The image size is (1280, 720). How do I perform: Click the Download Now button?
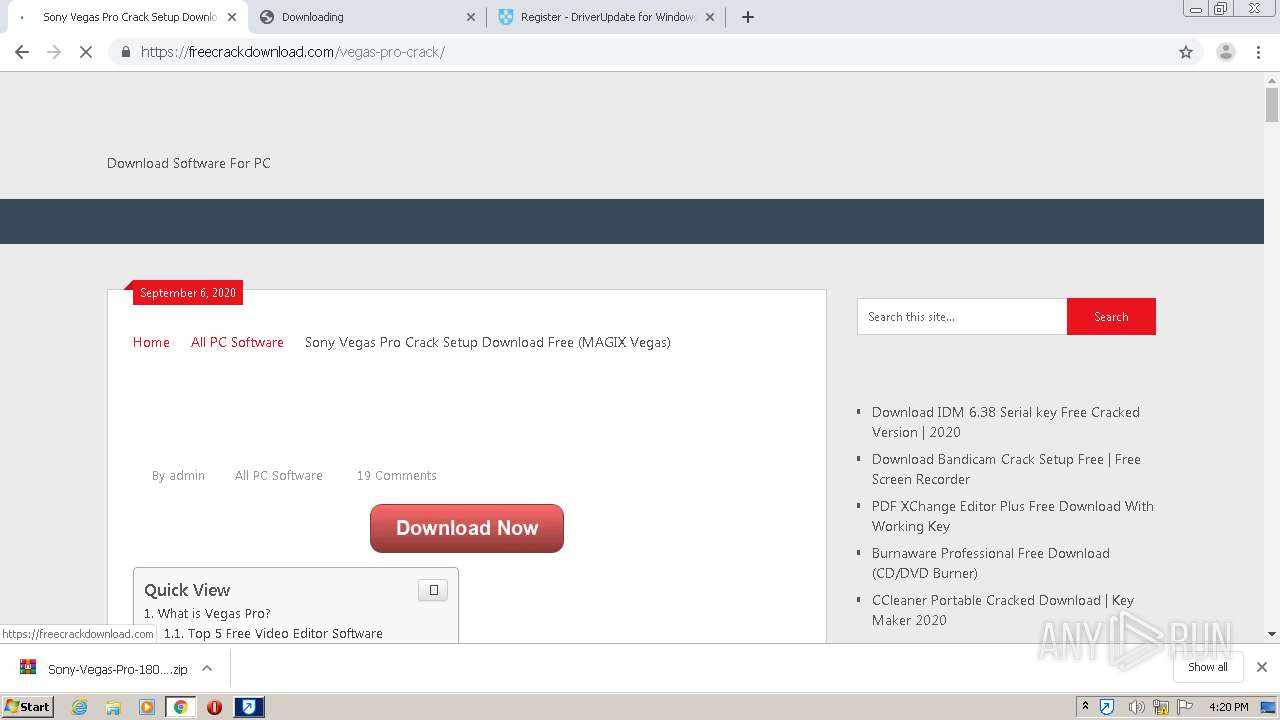(467, 528)
